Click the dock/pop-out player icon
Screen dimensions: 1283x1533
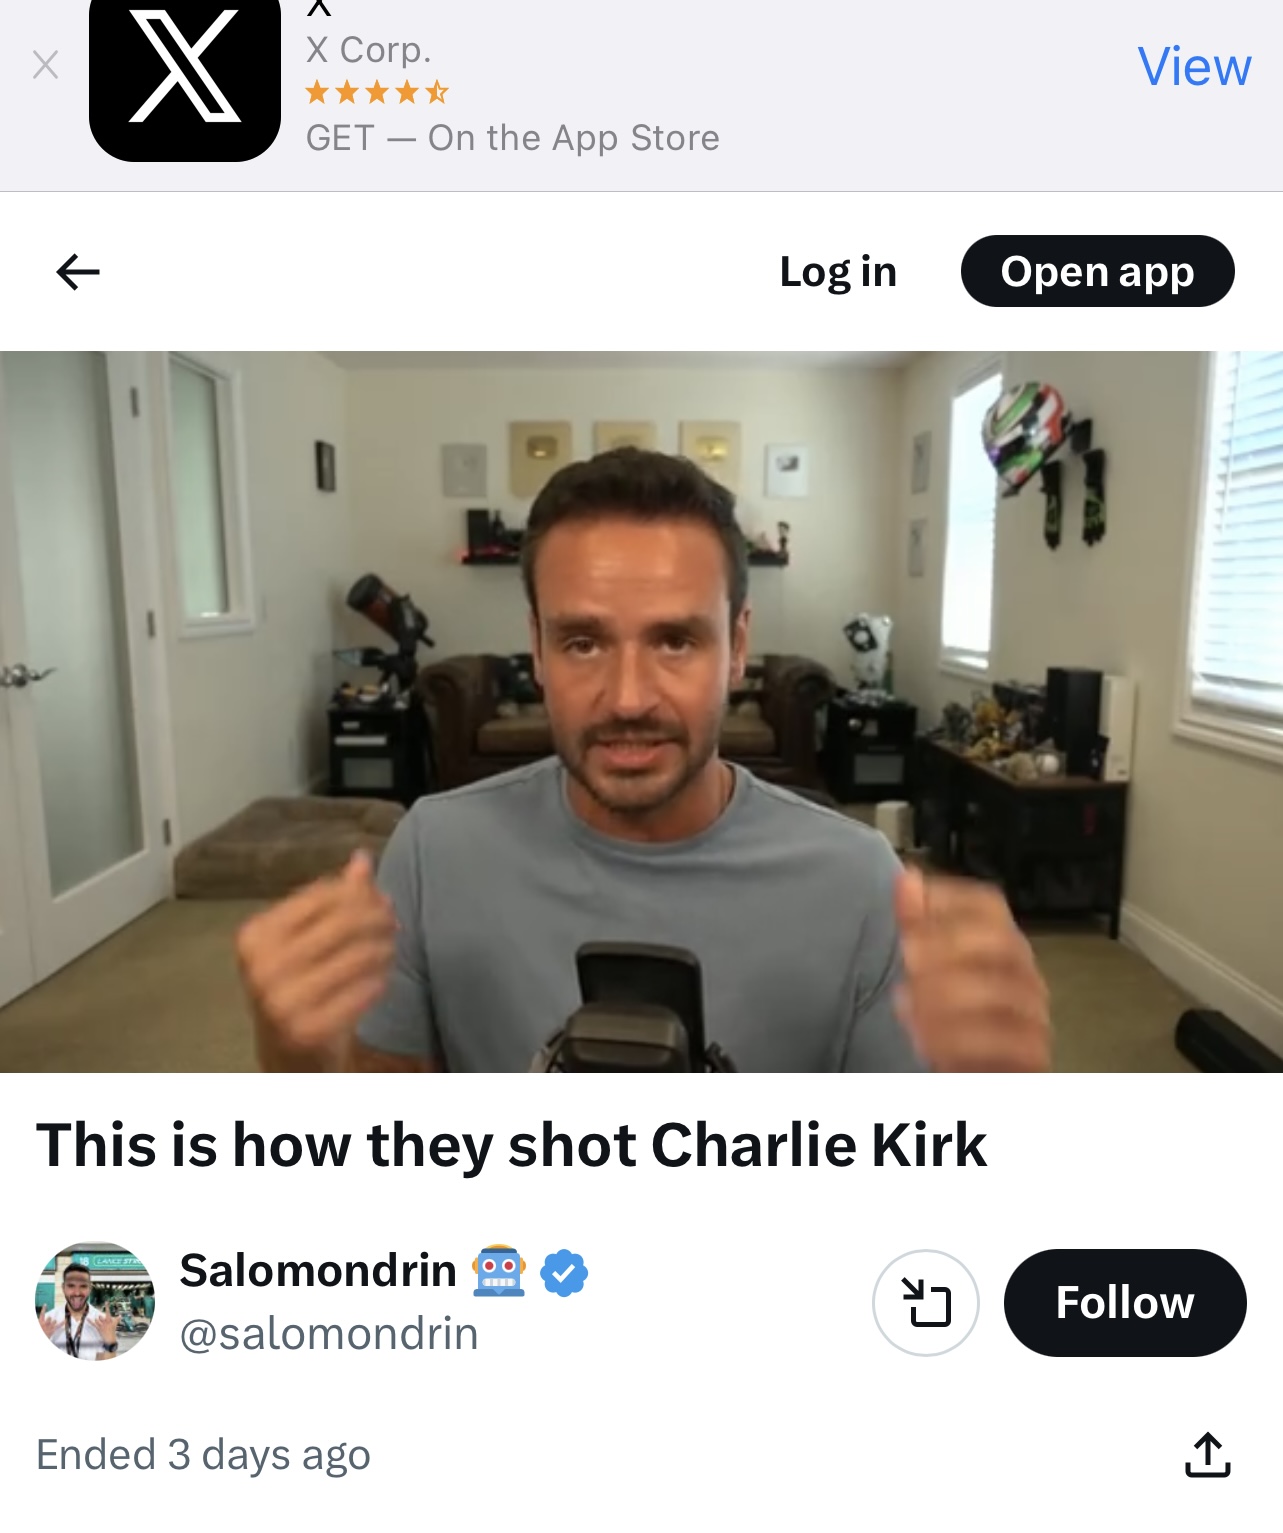[x=926, y=1303]
